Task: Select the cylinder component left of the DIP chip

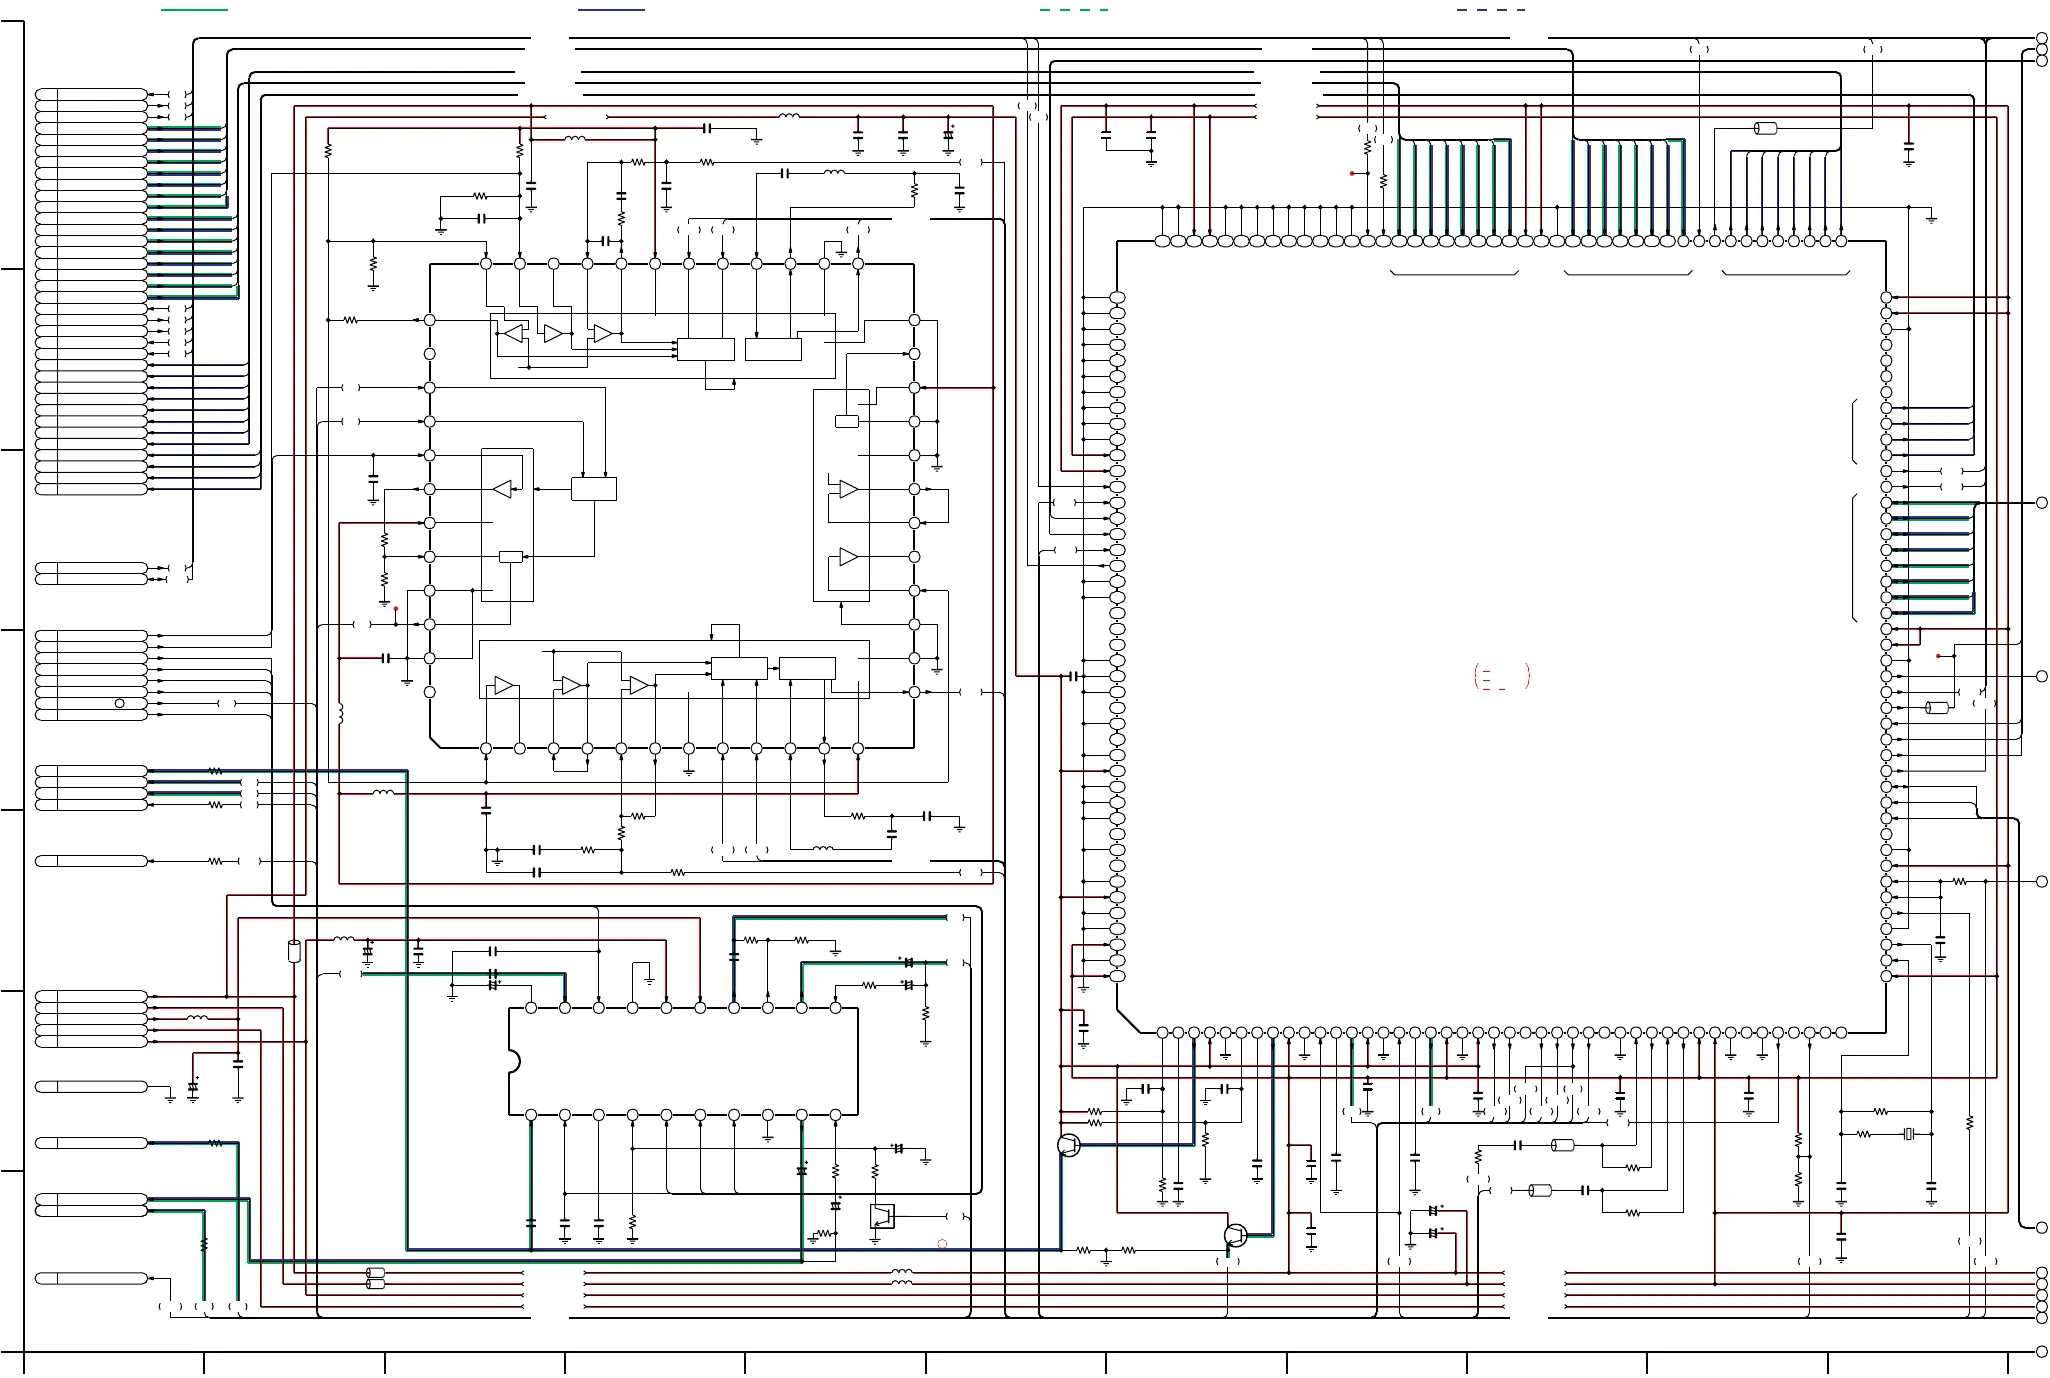Action: tap(294, 951)
